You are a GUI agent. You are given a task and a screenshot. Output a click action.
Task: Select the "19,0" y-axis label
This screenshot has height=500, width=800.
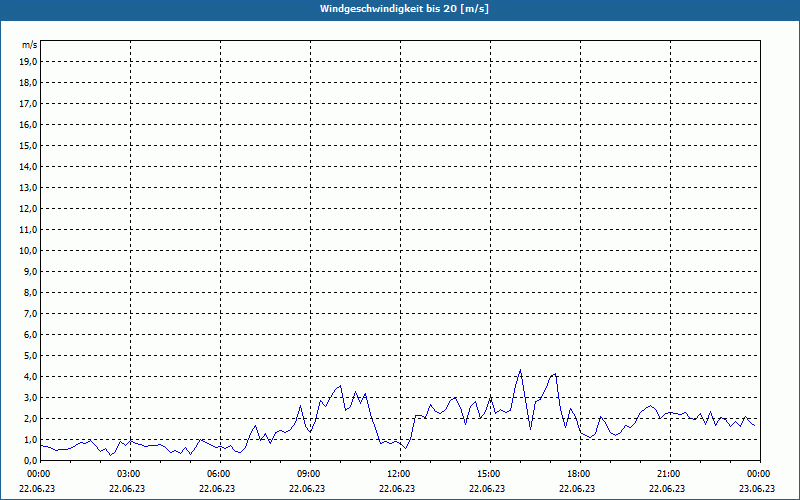(28, 62)
